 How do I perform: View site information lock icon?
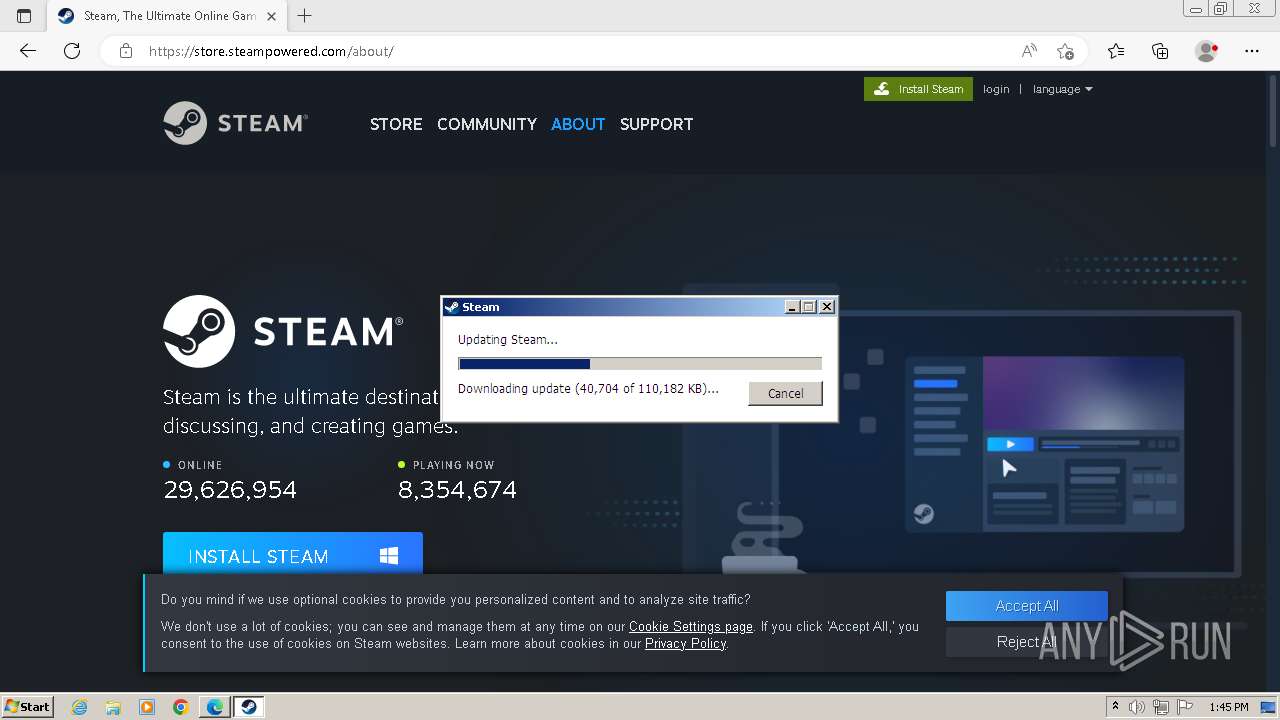(x=126, y=51)
